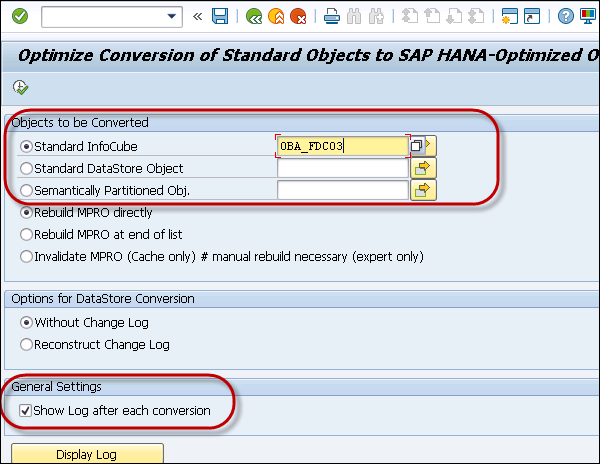The image size is (600, 464).
Task: Open the transaction command field dropdown
Action: coord(173,17)
